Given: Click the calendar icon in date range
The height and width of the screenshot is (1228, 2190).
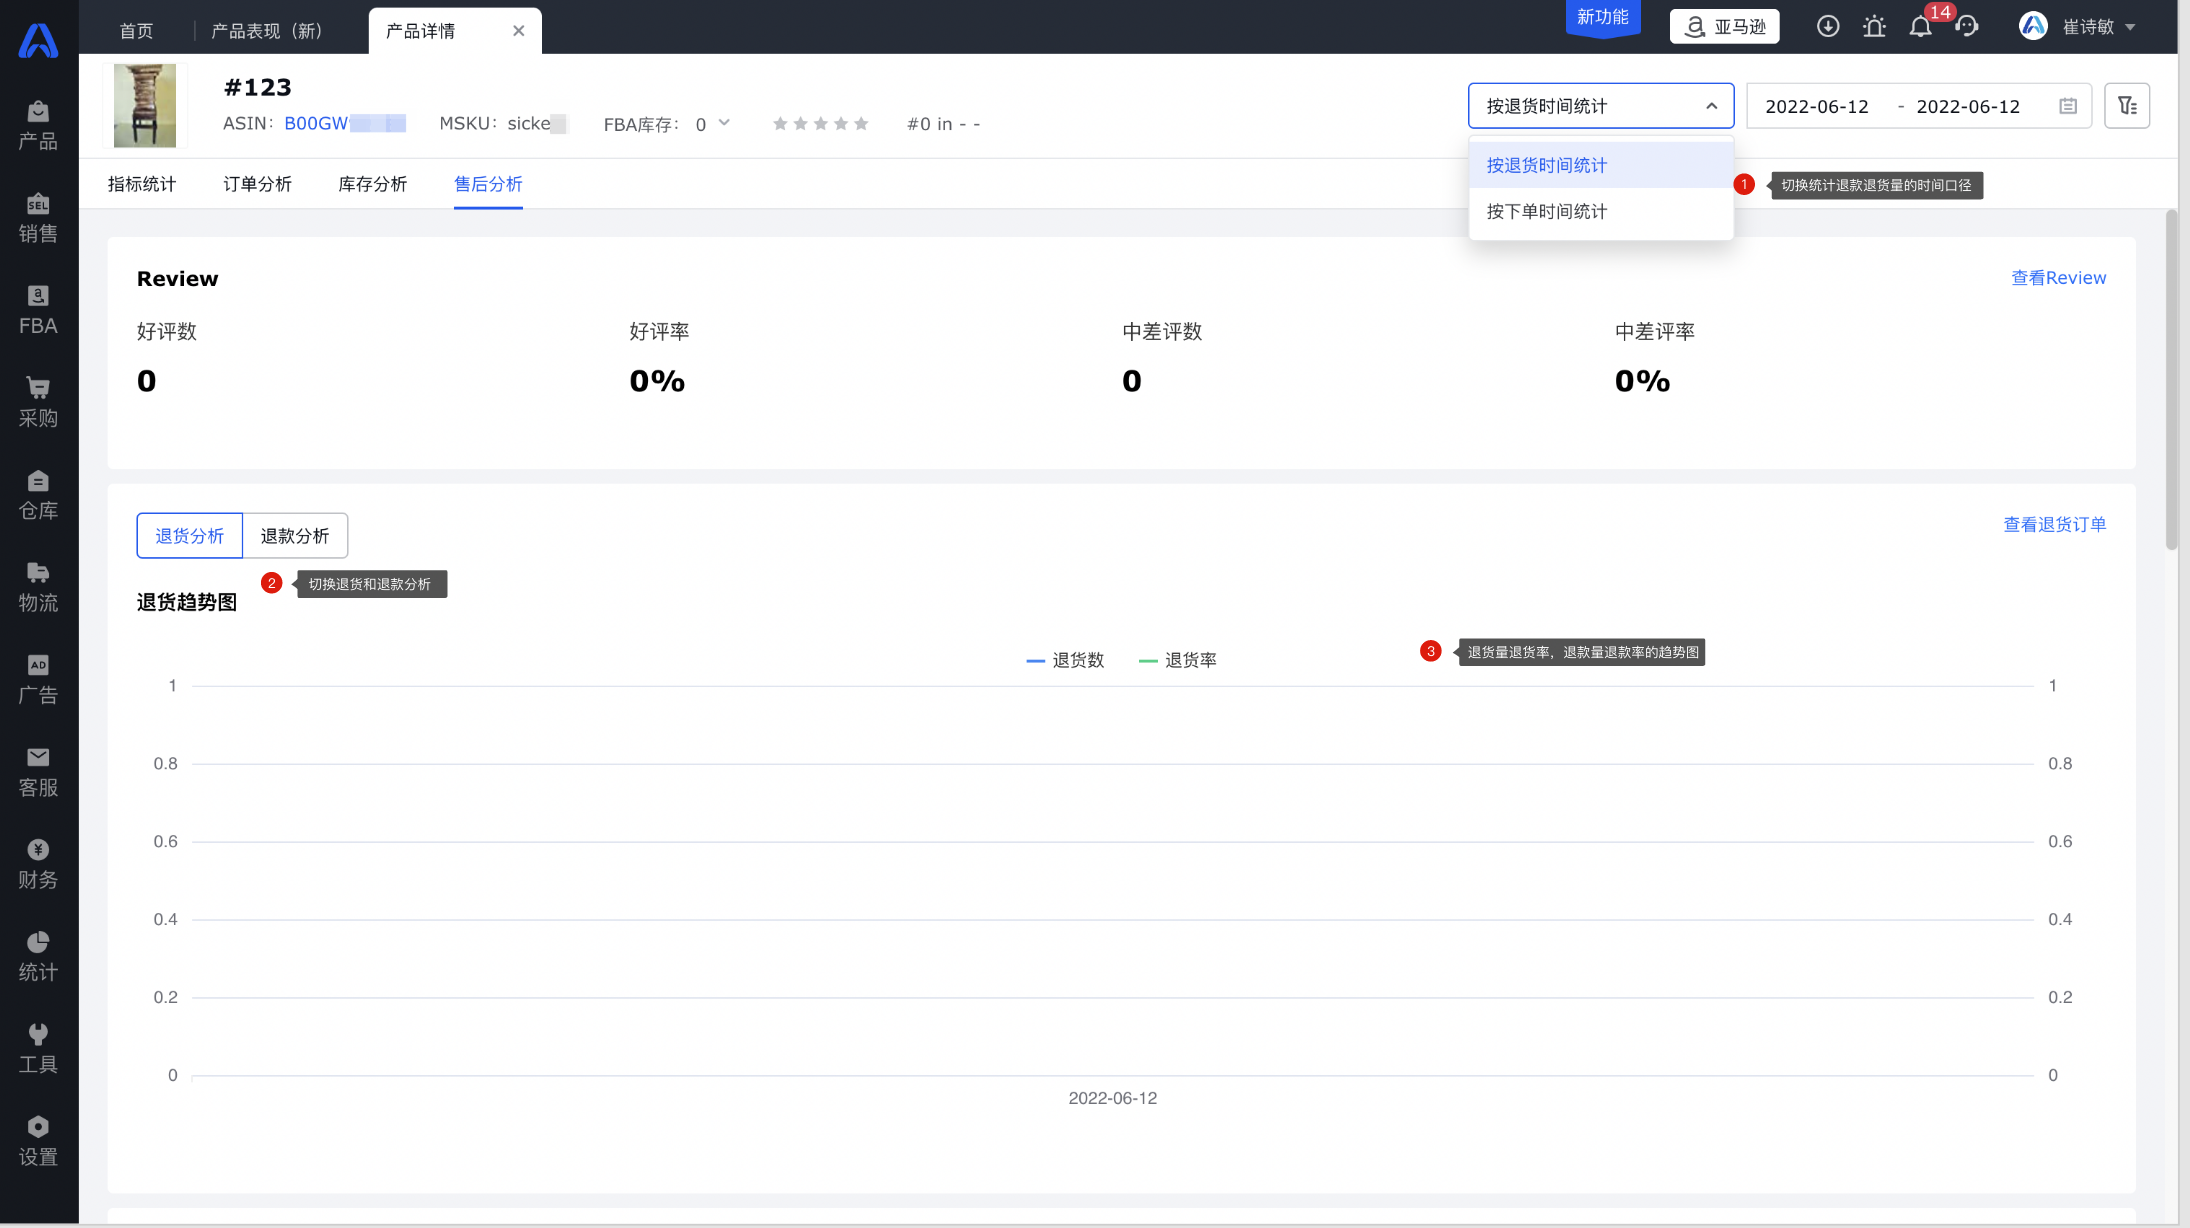Looking at the screenshot, I should tap(2068, 106).
